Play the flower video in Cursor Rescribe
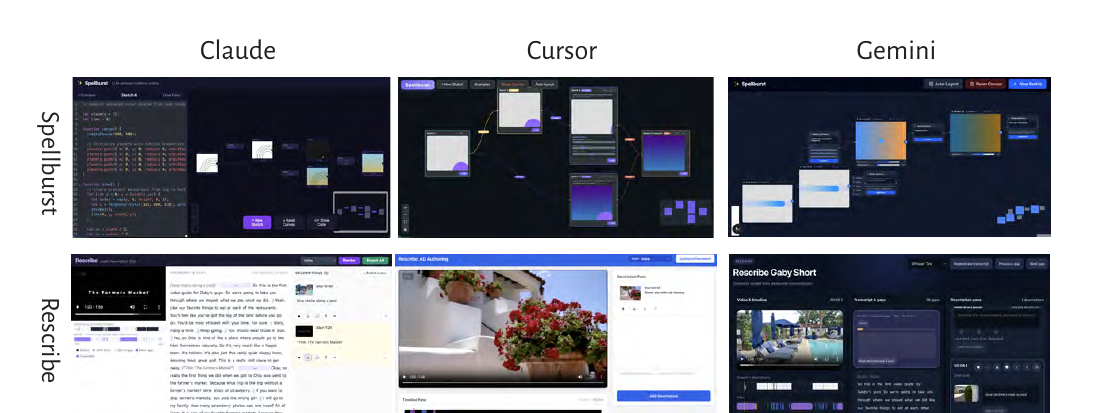 coord(404,377)
